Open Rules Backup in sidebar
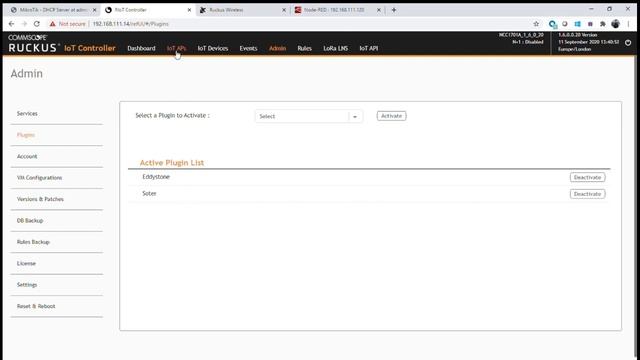 [33, 242]
